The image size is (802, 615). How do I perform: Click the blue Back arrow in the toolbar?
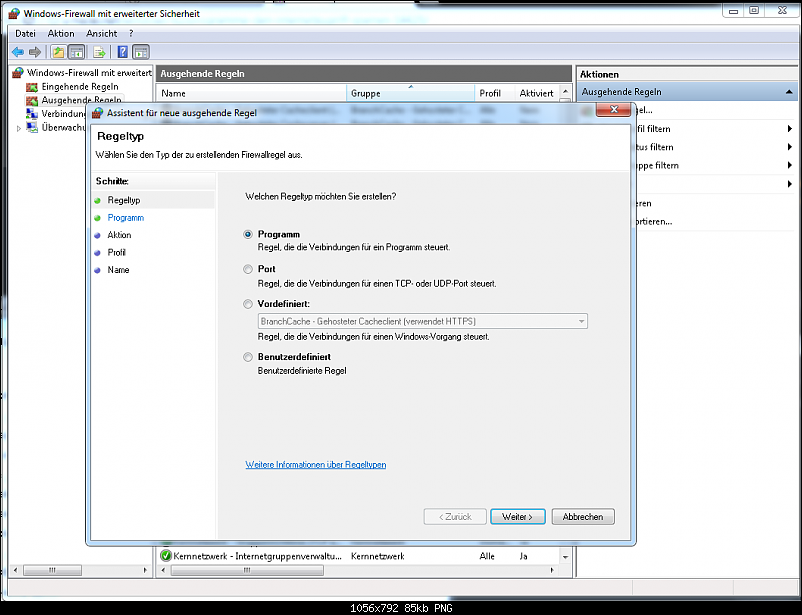18,52
